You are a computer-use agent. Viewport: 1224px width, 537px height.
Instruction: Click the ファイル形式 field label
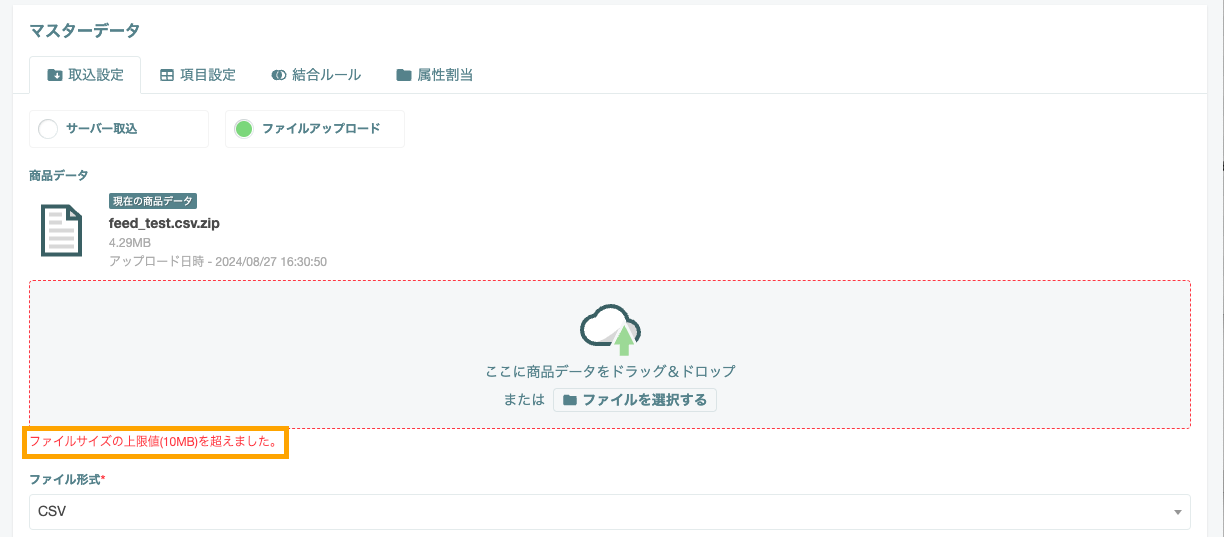(x=68, y=480)
